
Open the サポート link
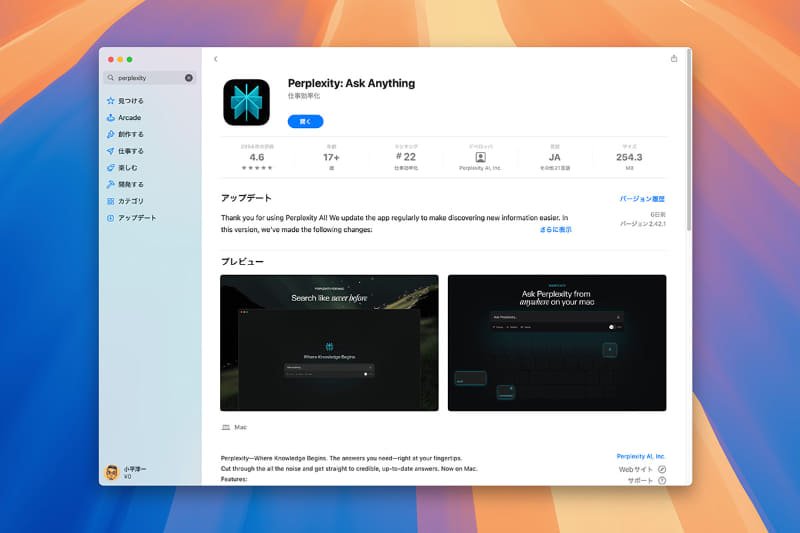pyautogui.click(x=640, y=480)
